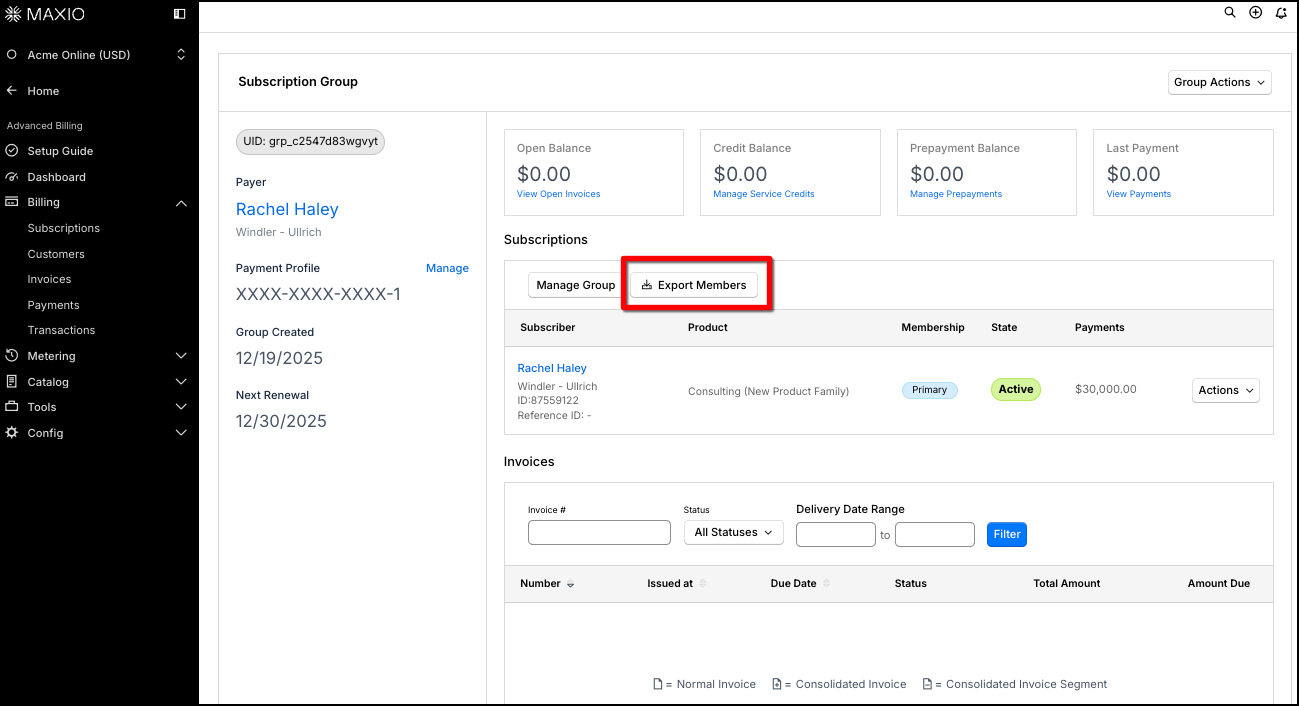Viewport: 1299px width, 706px height.
Task: Click the delivery date start field
Action: [836, 535]
